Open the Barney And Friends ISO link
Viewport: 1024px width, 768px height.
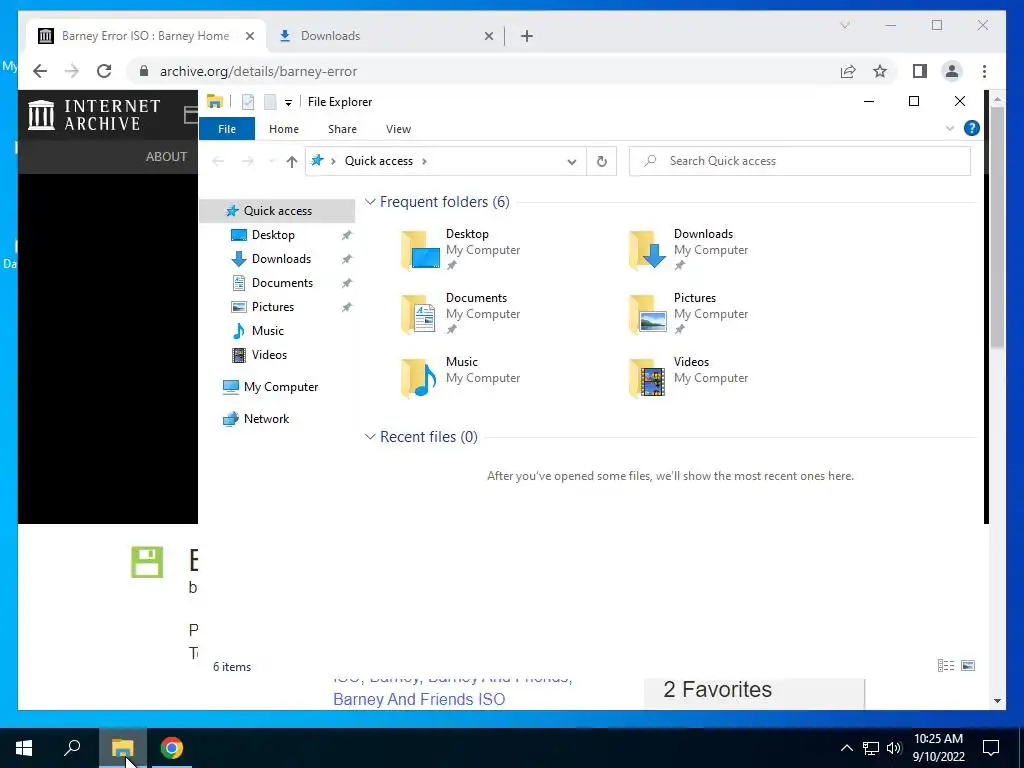click(419, 699)
